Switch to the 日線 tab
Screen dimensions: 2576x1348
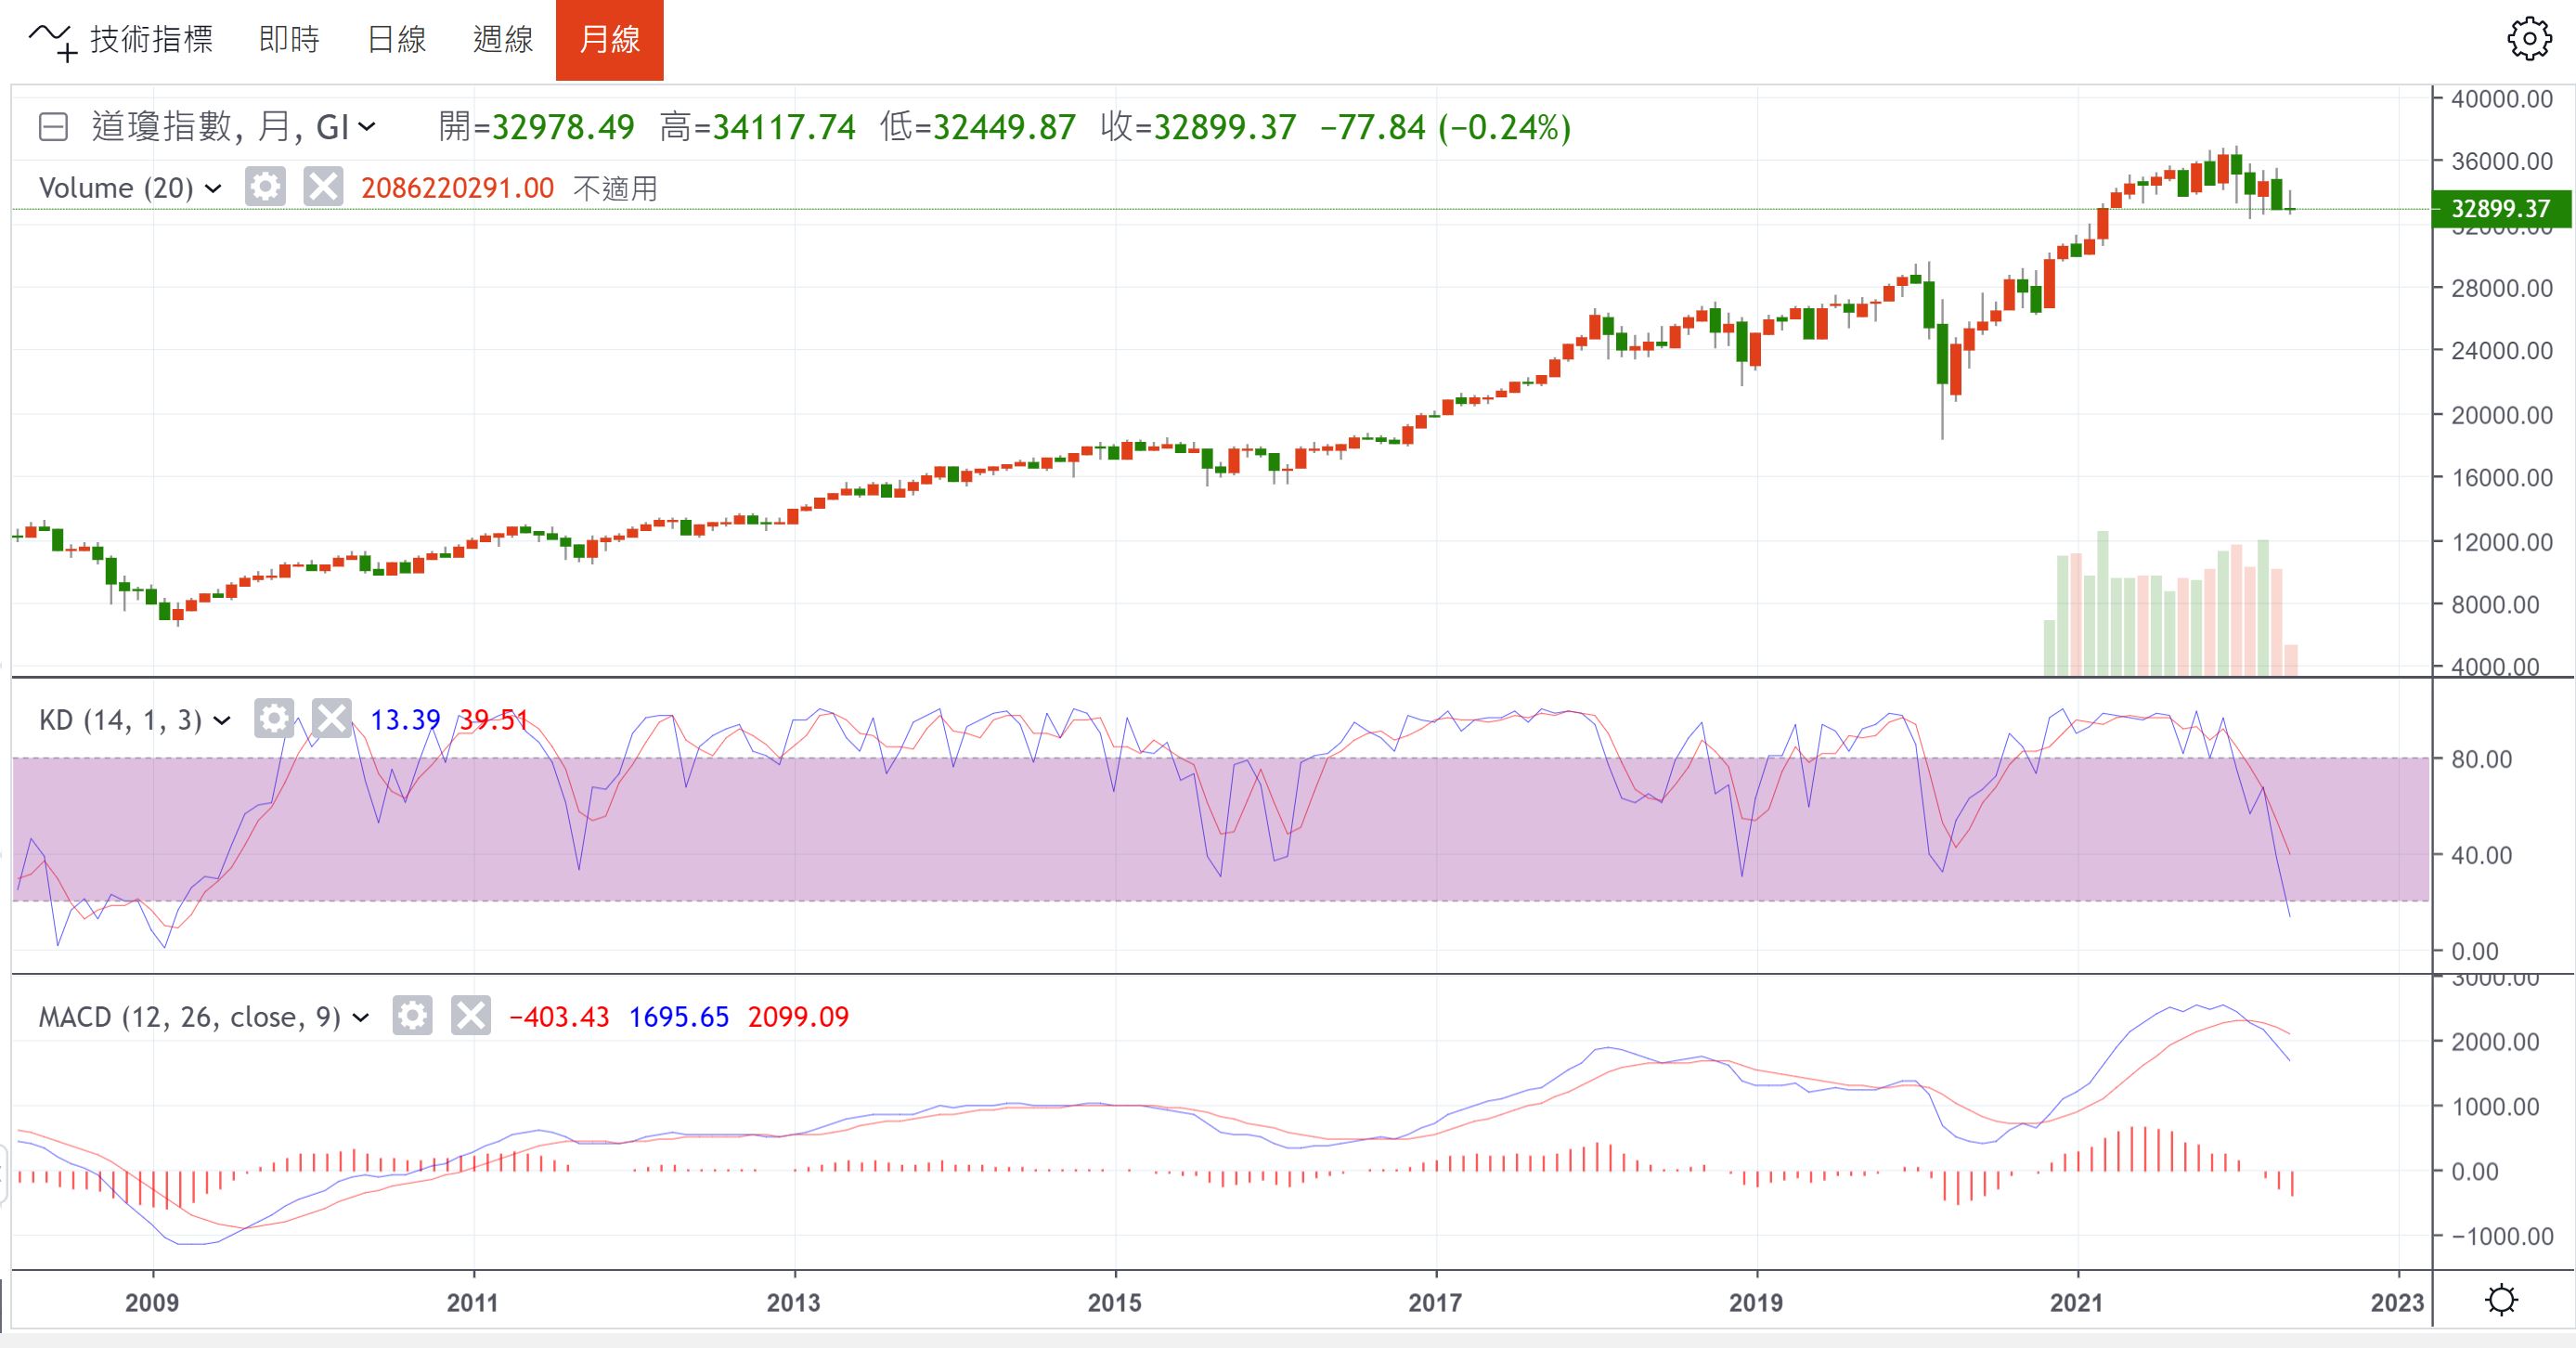click(396, 40)
